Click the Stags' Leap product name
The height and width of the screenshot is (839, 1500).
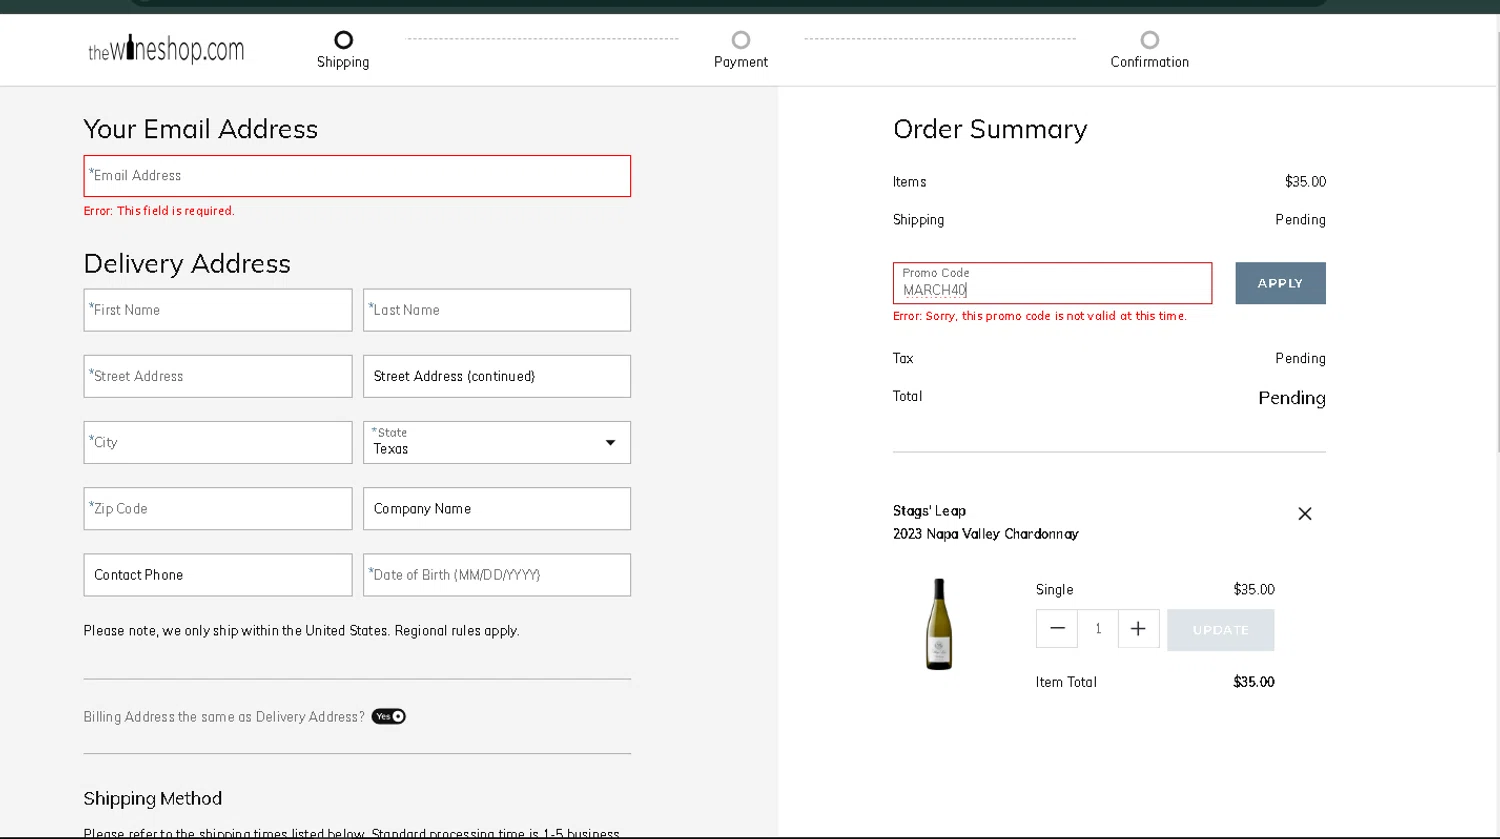930,510
